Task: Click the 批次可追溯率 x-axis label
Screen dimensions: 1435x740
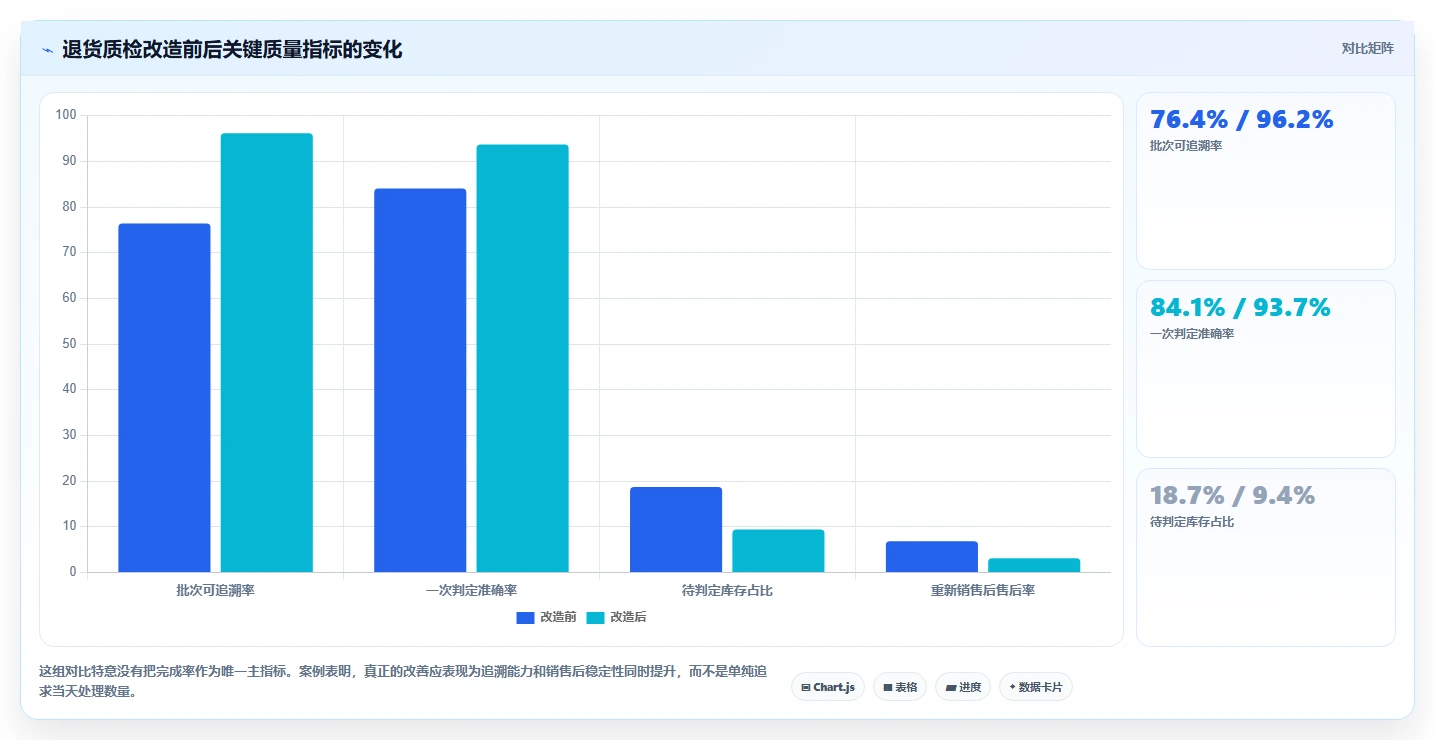Action: coord(215,590)
